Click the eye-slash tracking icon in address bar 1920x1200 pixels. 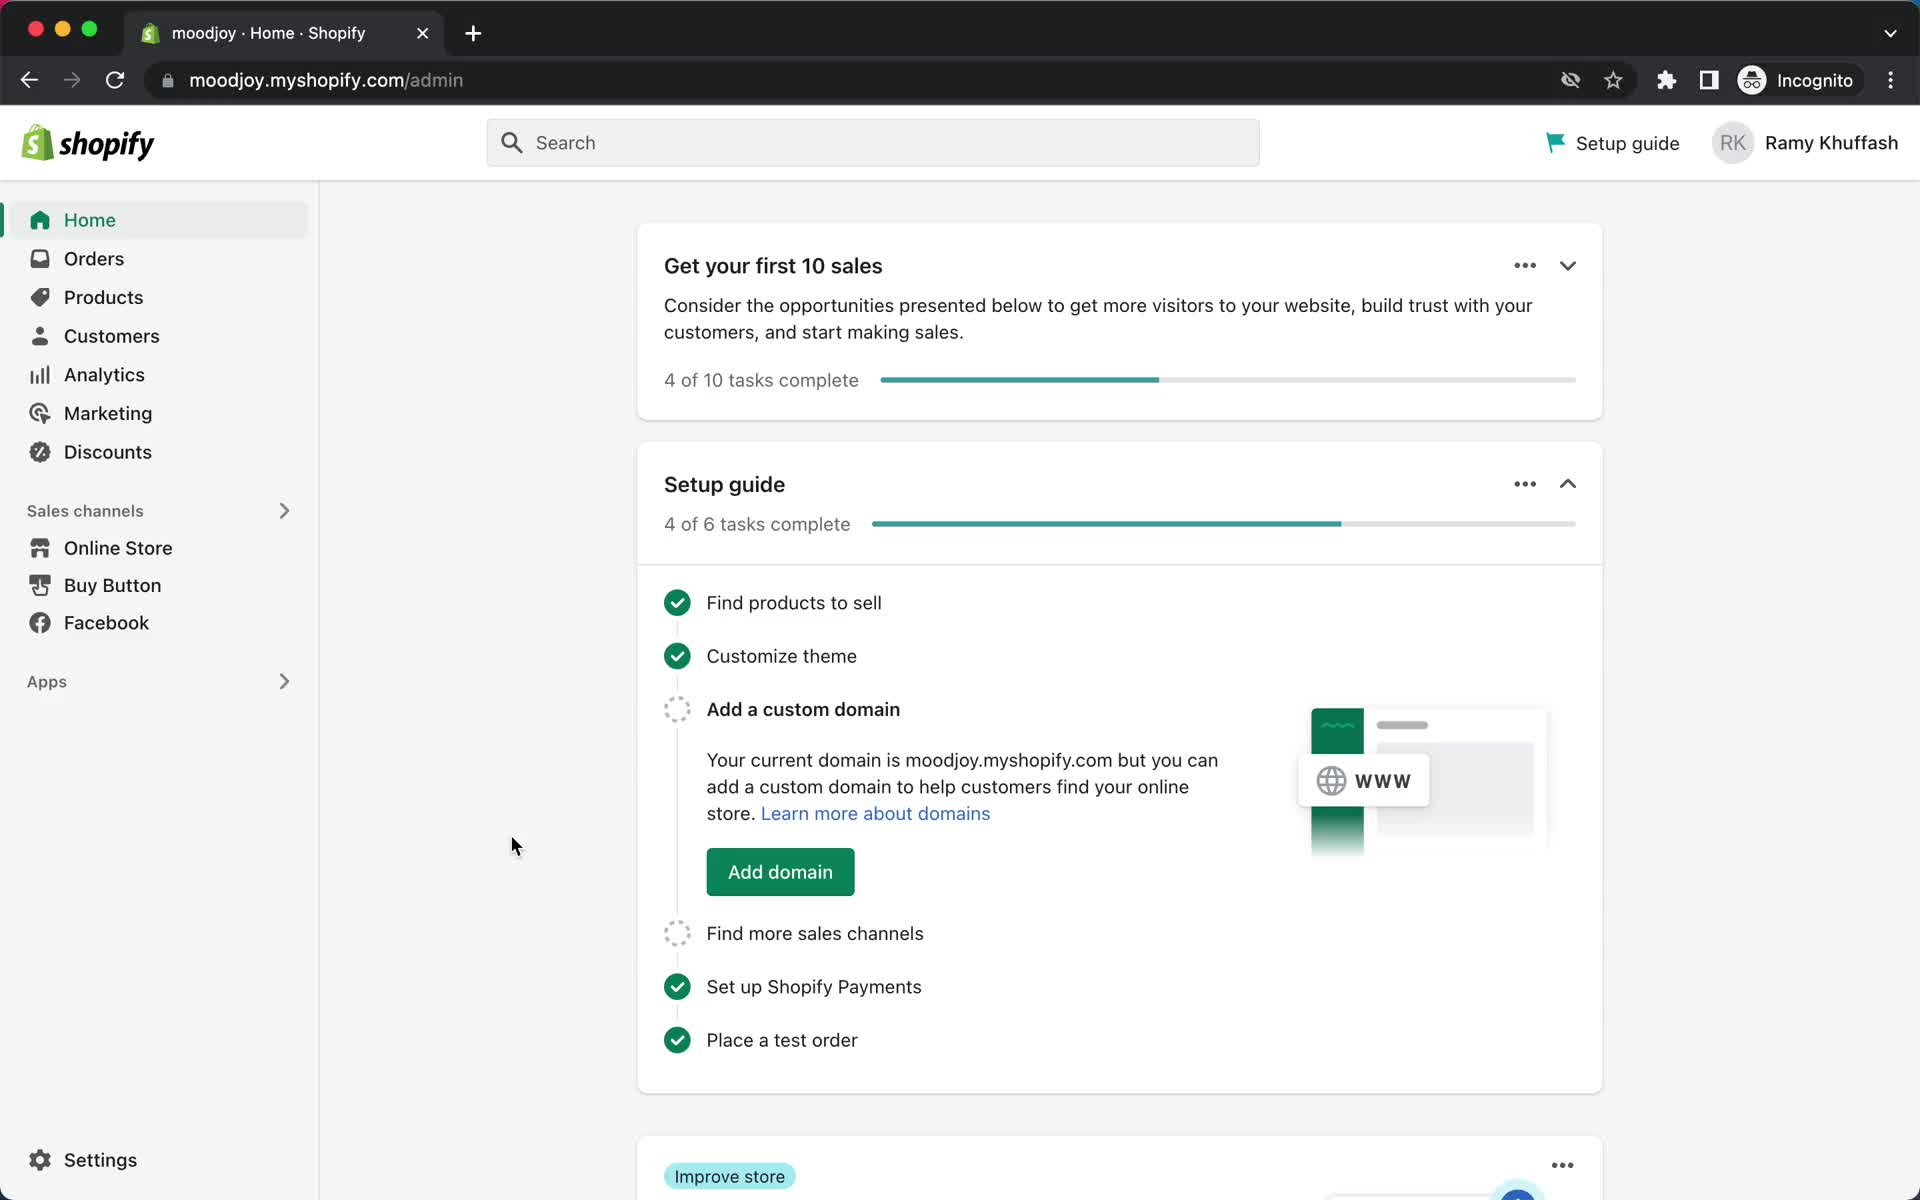click(x=1570, y=80)
